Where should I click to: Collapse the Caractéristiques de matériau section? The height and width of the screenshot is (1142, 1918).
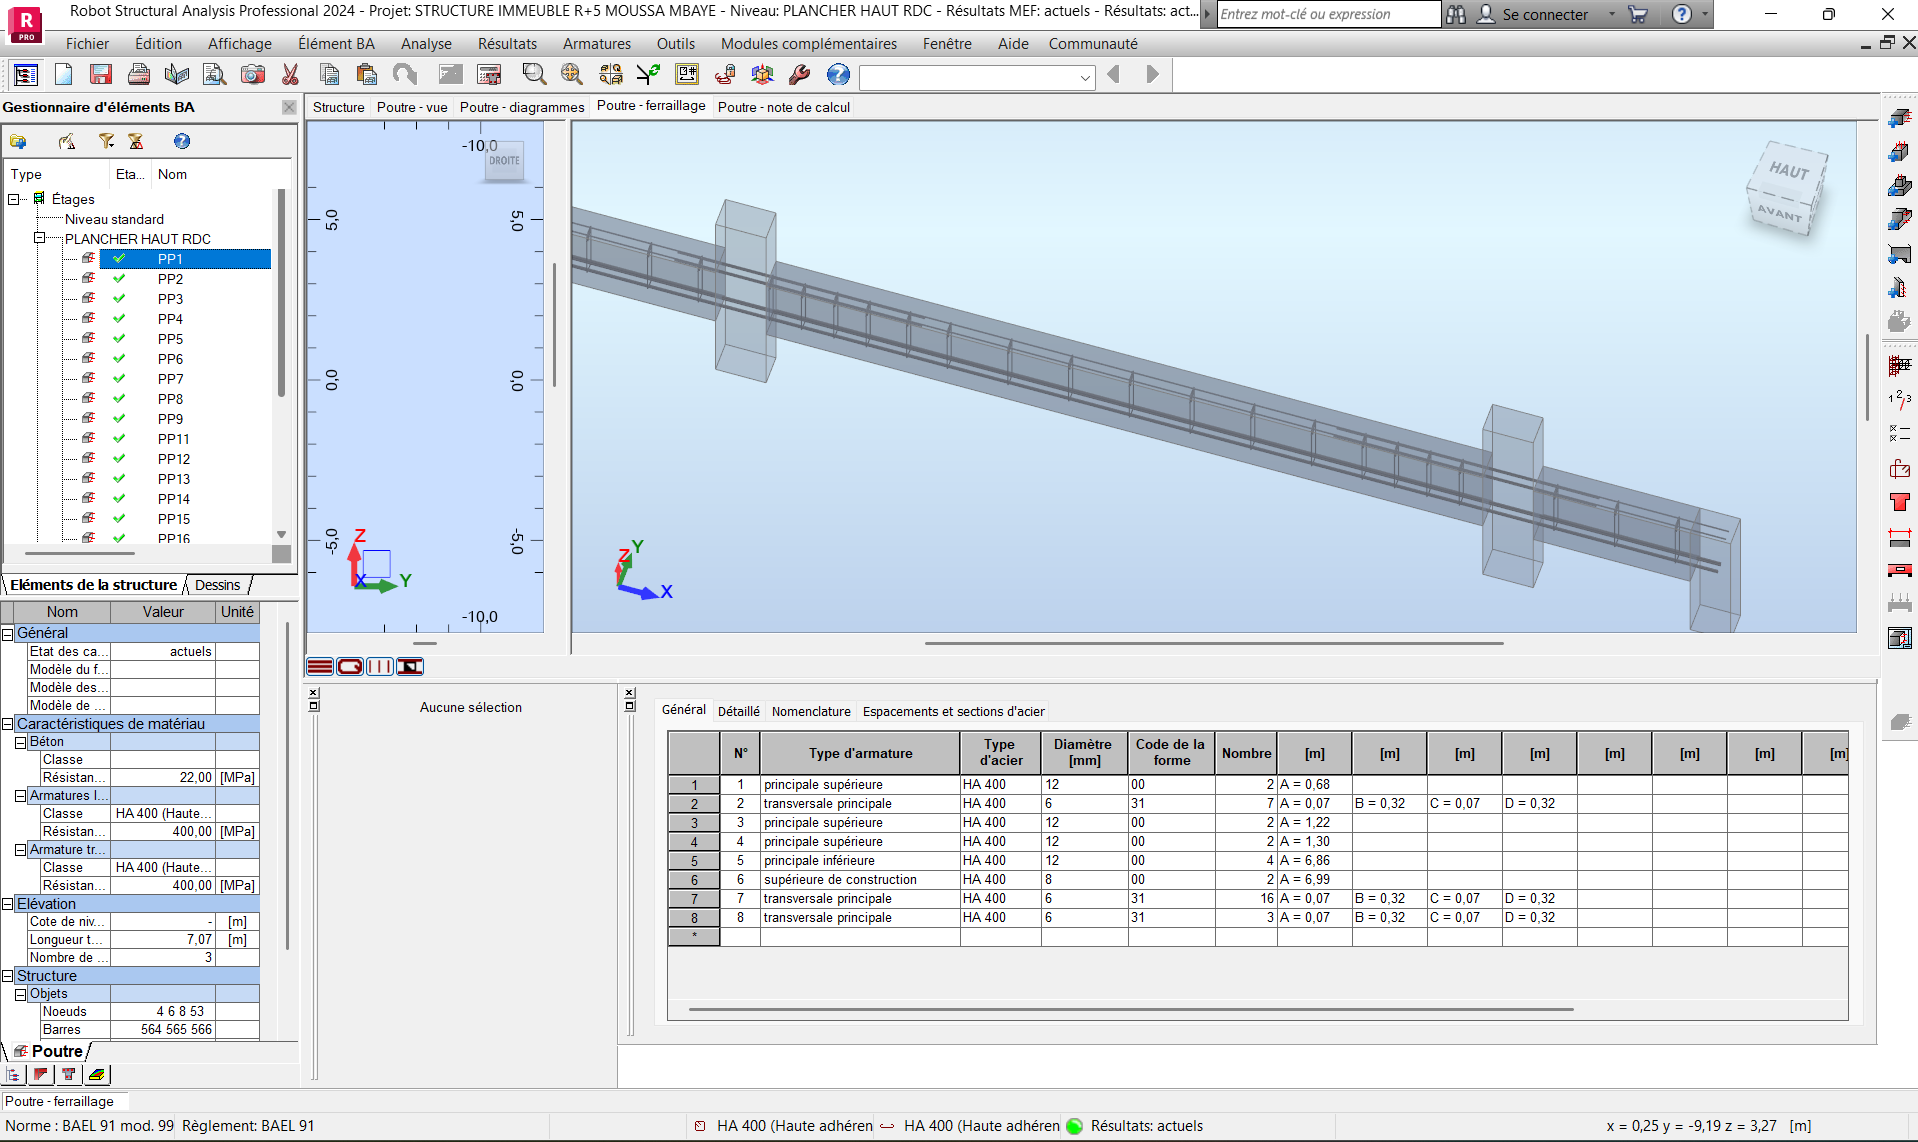pyautogui.click(x=8, y=724)
